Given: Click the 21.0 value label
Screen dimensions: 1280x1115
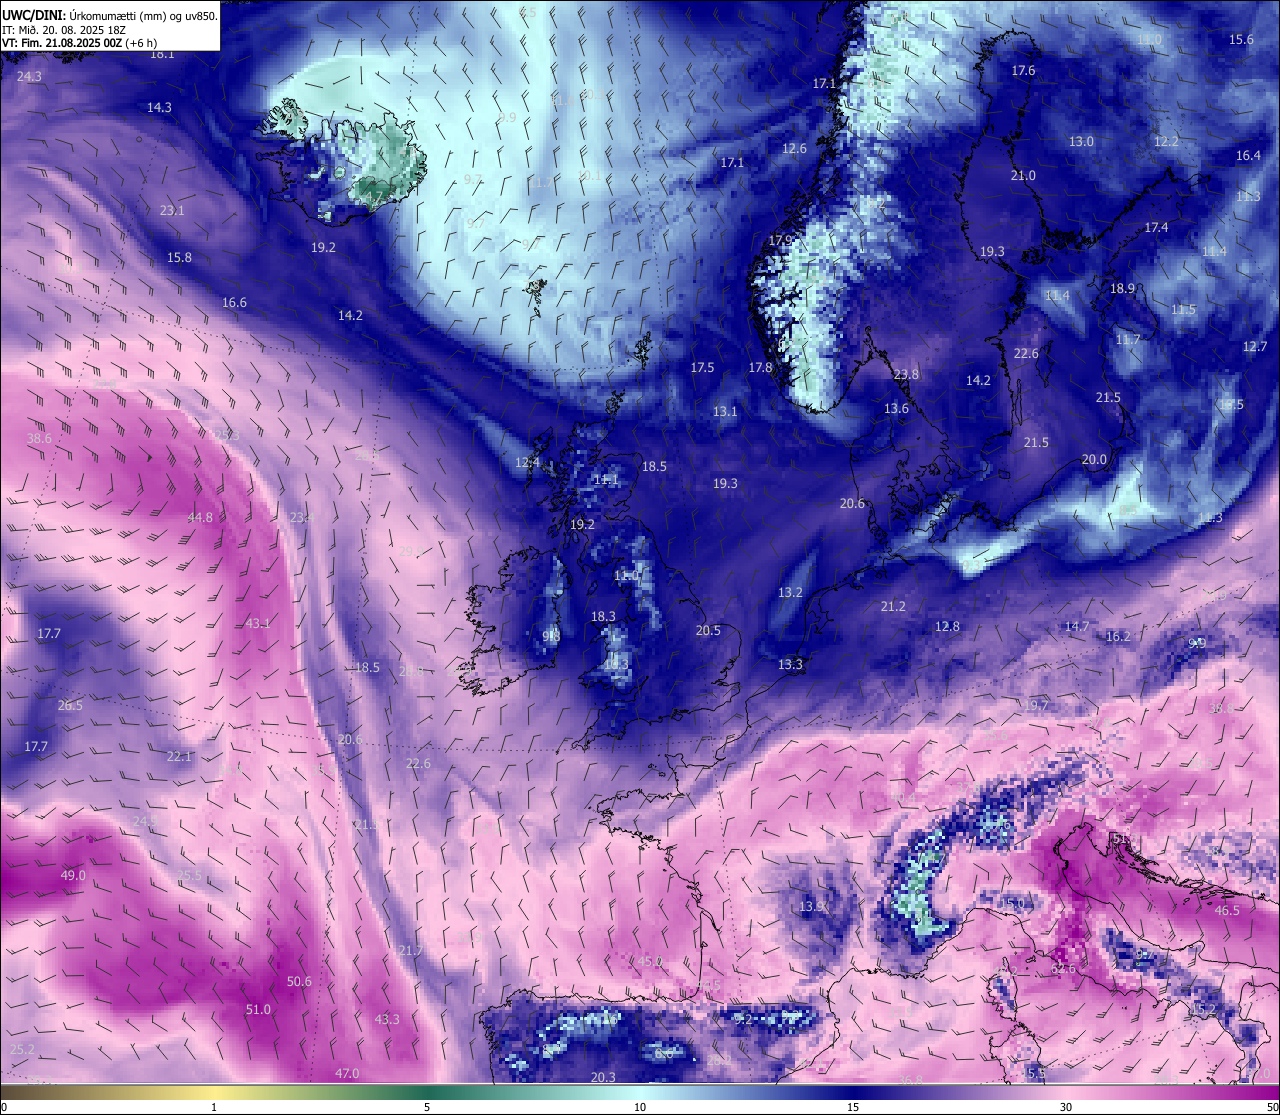Looking at the screenshot, I should click(x=1023, y=175).
